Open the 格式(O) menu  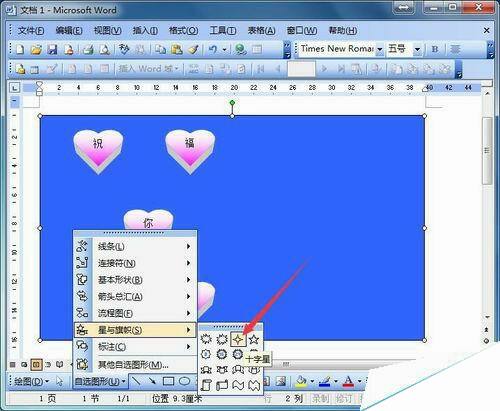183,31
